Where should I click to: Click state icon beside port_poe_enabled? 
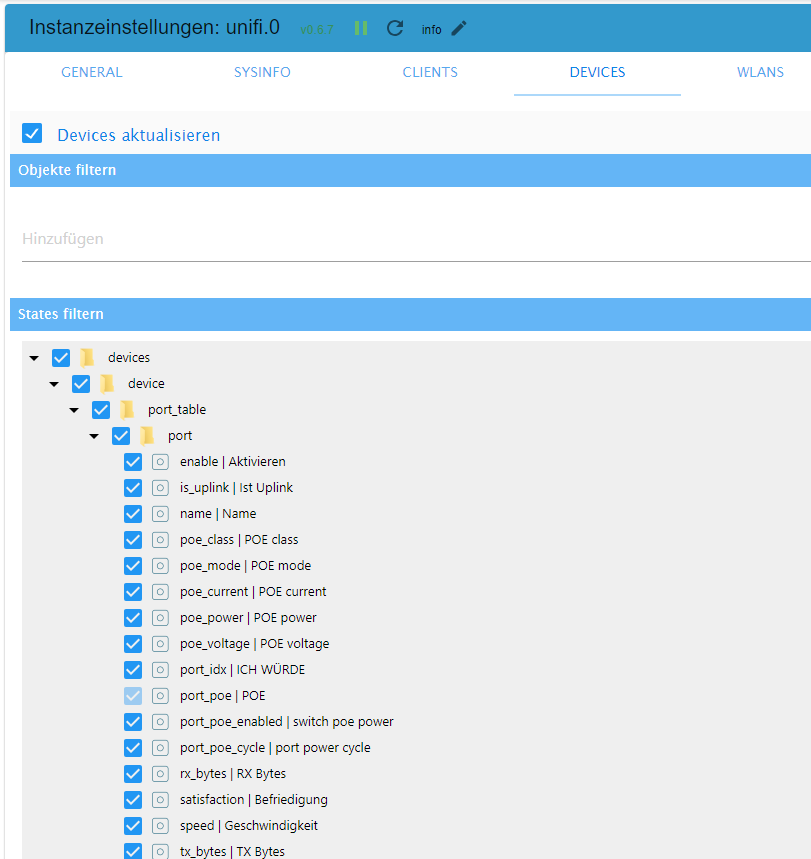160,722
